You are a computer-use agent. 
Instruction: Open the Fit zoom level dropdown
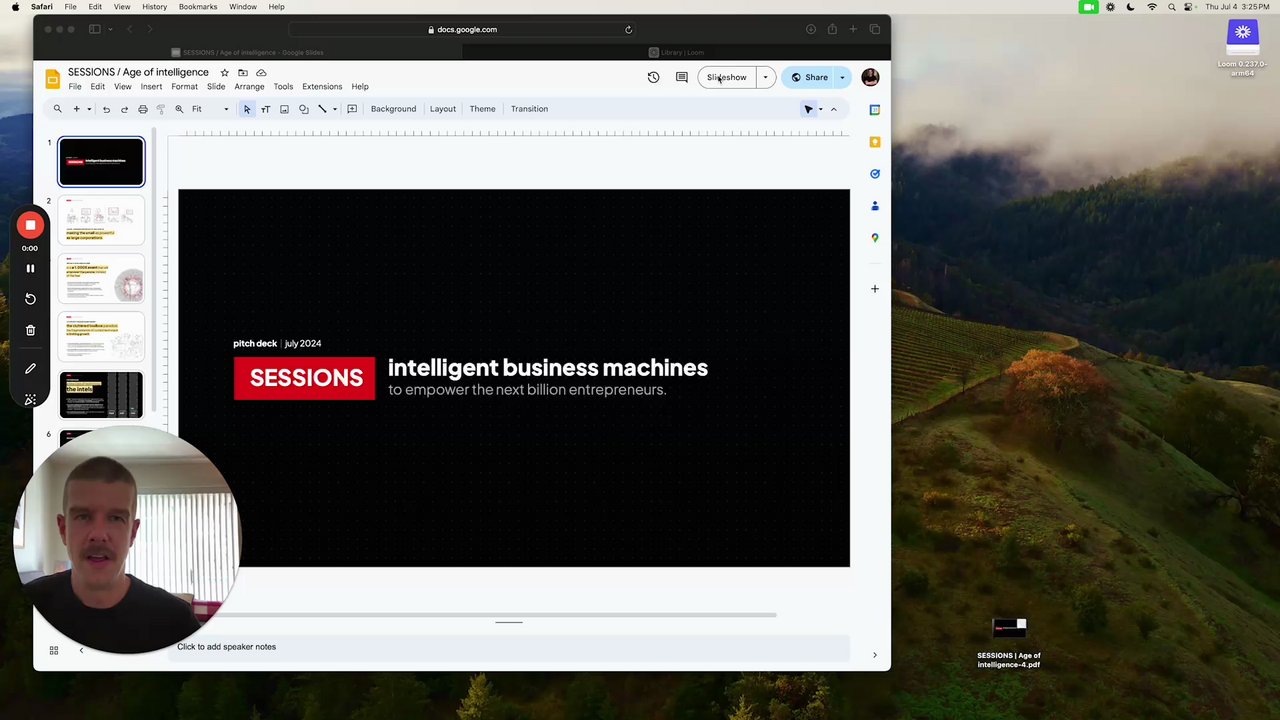(210, 109)
